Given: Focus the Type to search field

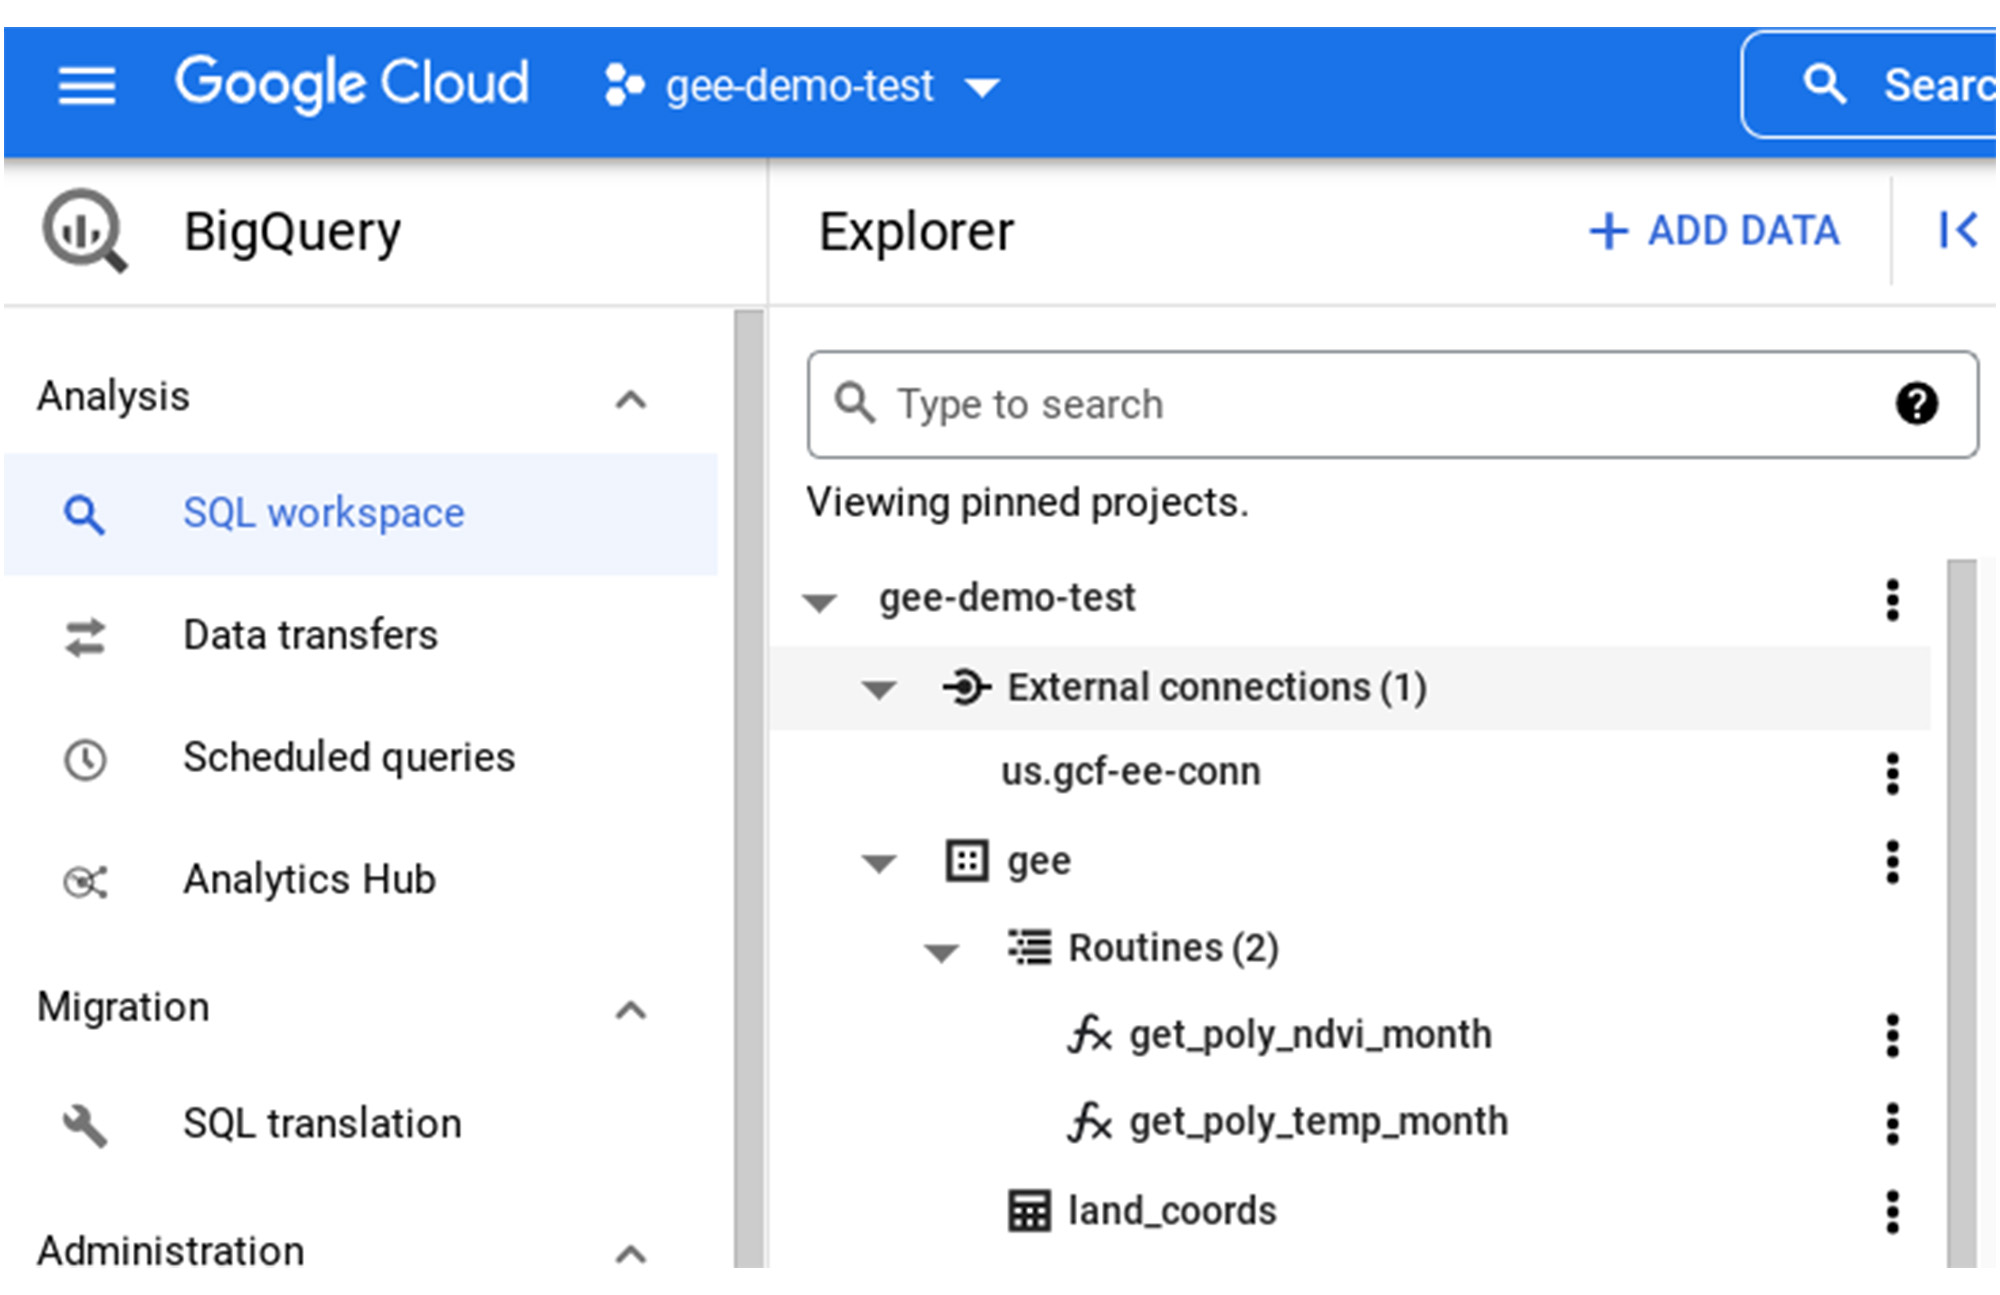Looking at the screenshot, I should (1392, 404).
